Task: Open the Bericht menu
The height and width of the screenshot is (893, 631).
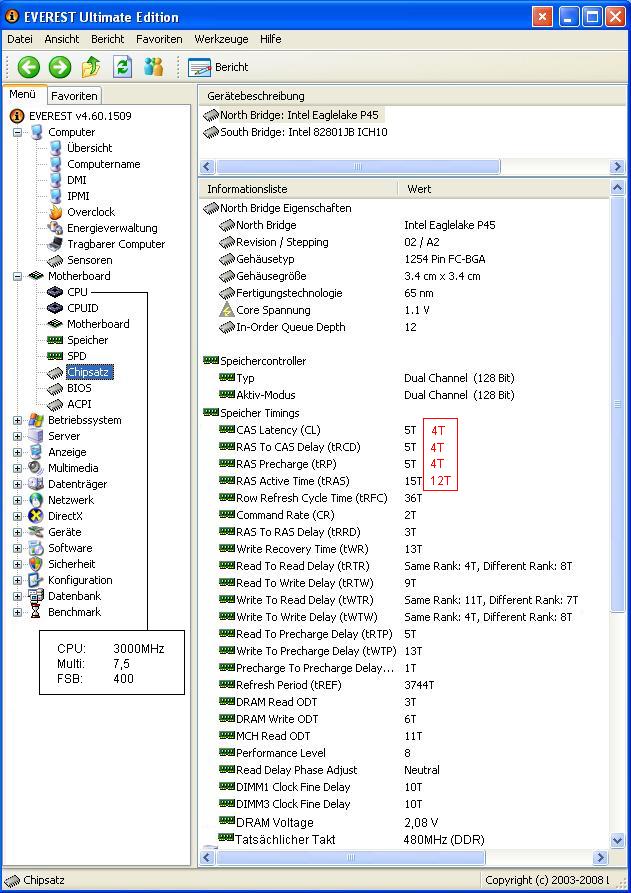Action: pos(107,39)
